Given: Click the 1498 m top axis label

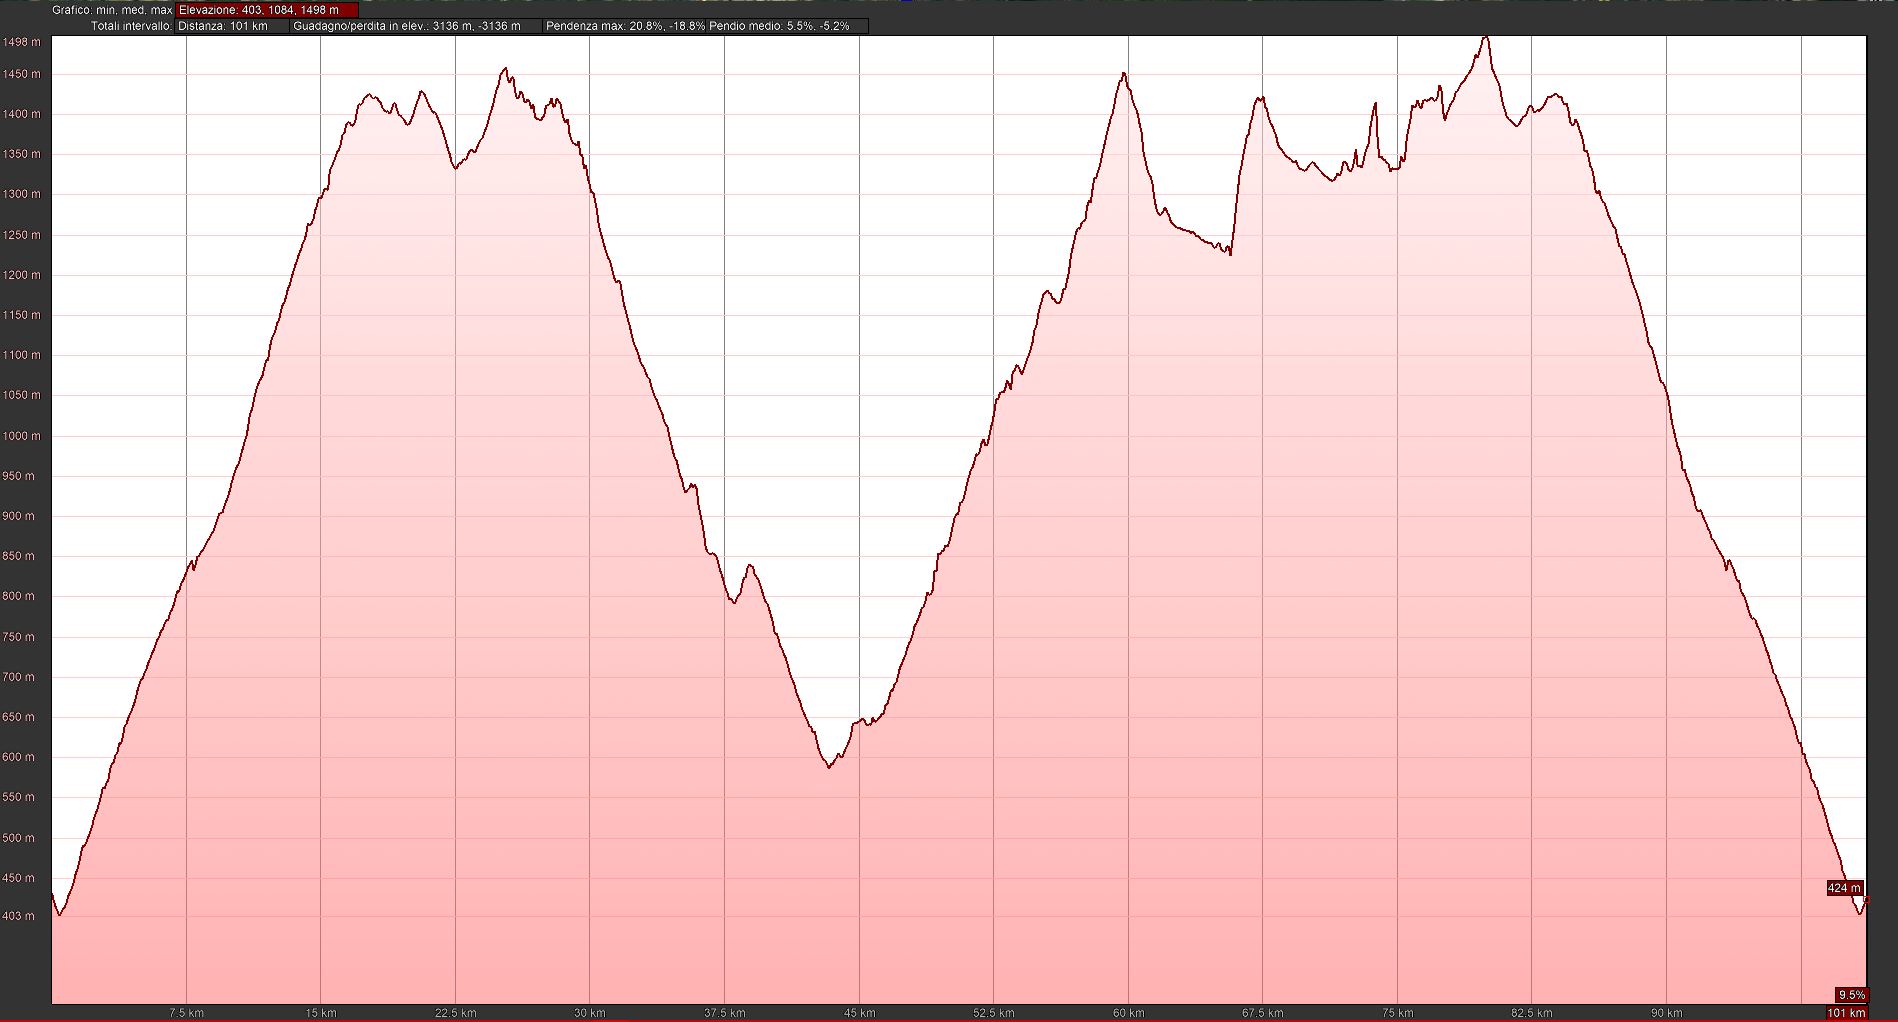Looking at the screenshot, I should [22, 42].
